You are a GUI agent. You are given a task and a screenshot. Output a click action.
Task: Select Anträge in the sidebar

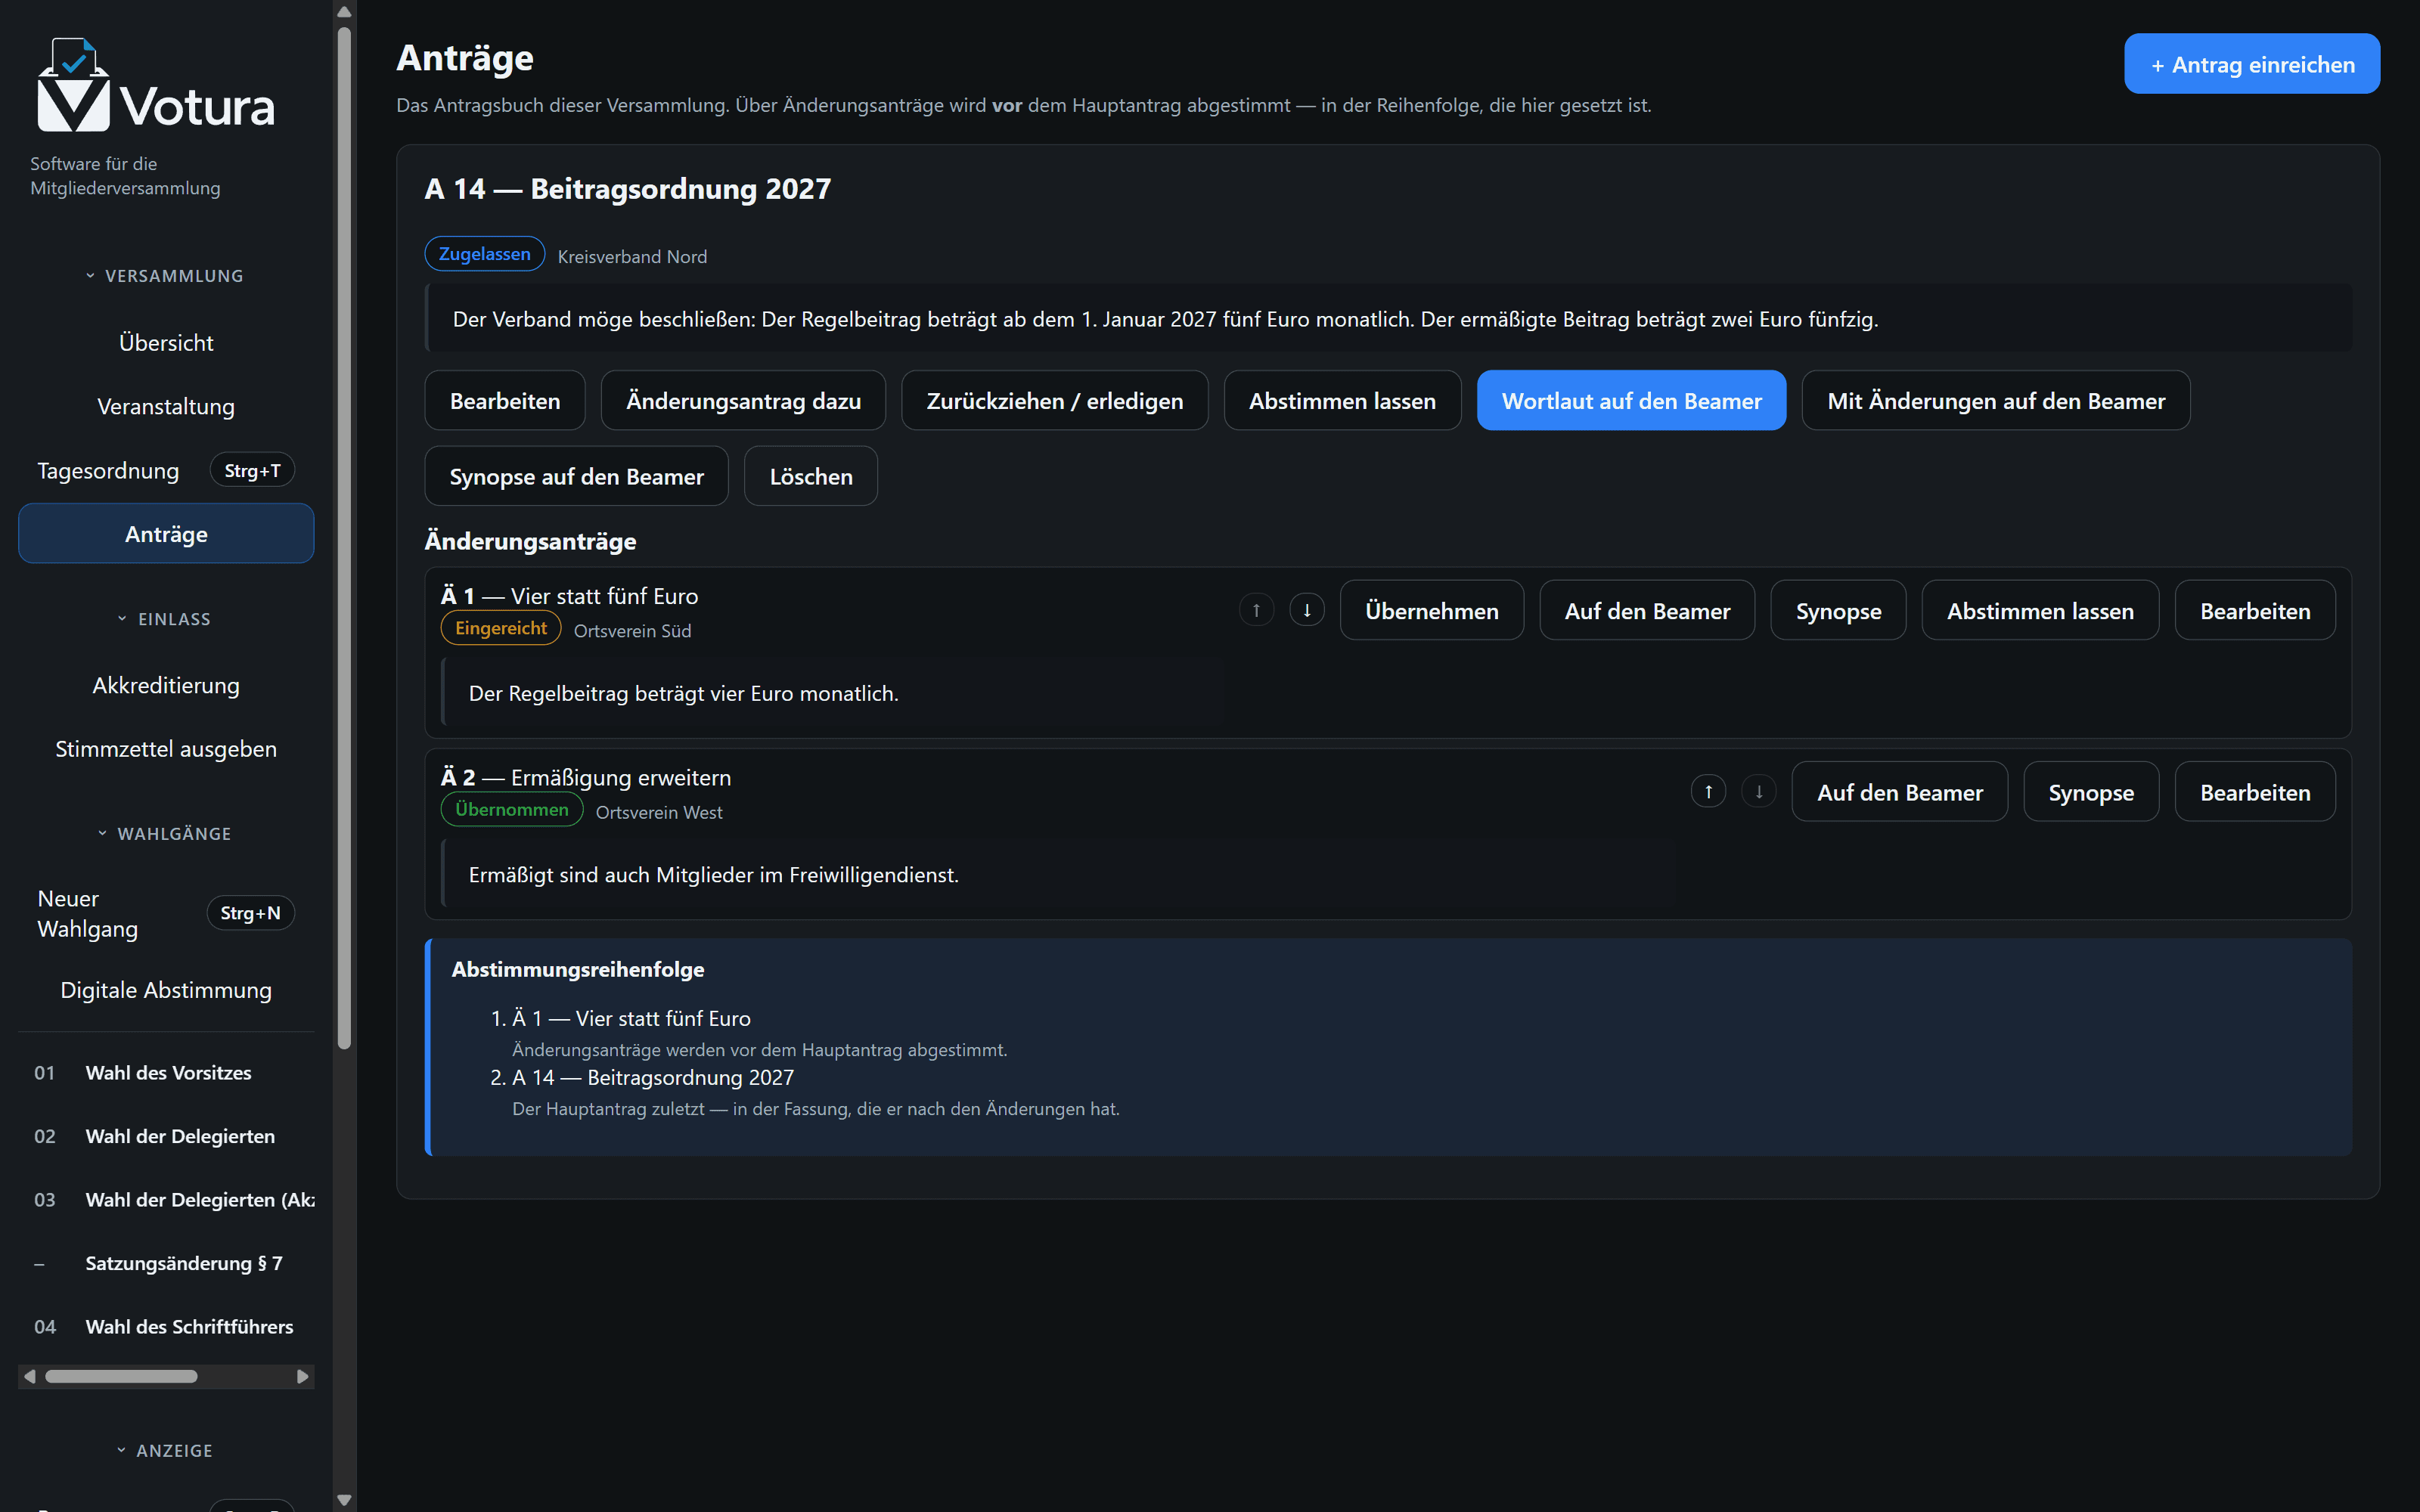[x=166, y=534]
